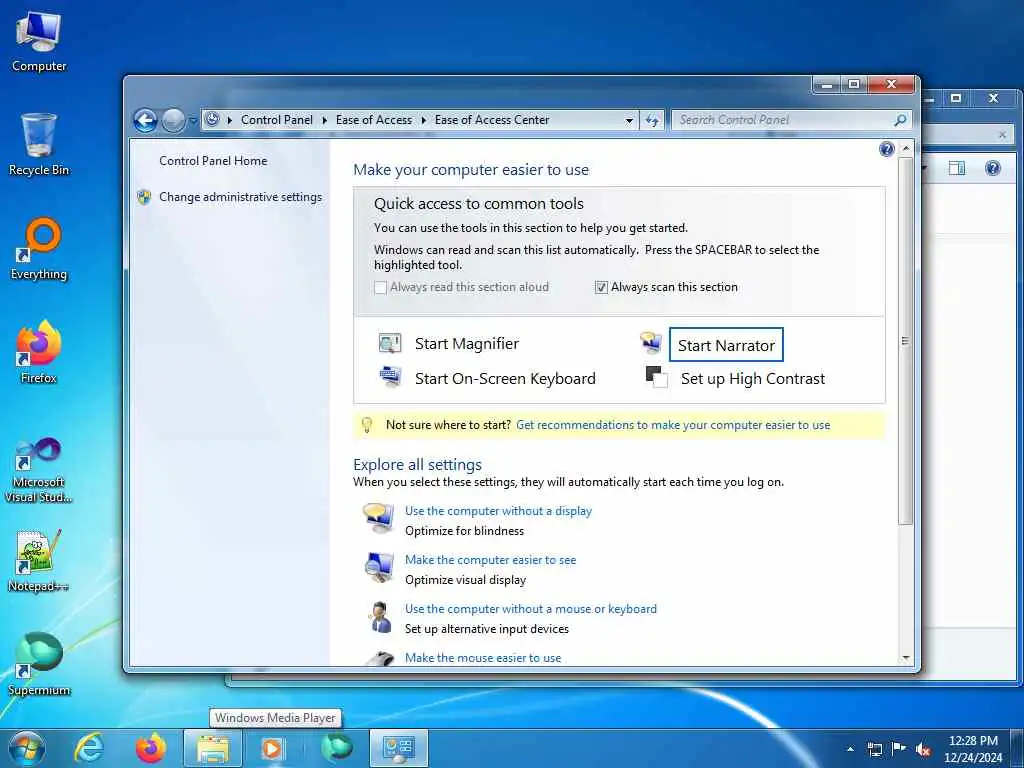
Task: Click the muted volume tray icon
Action: pos(923,749)
